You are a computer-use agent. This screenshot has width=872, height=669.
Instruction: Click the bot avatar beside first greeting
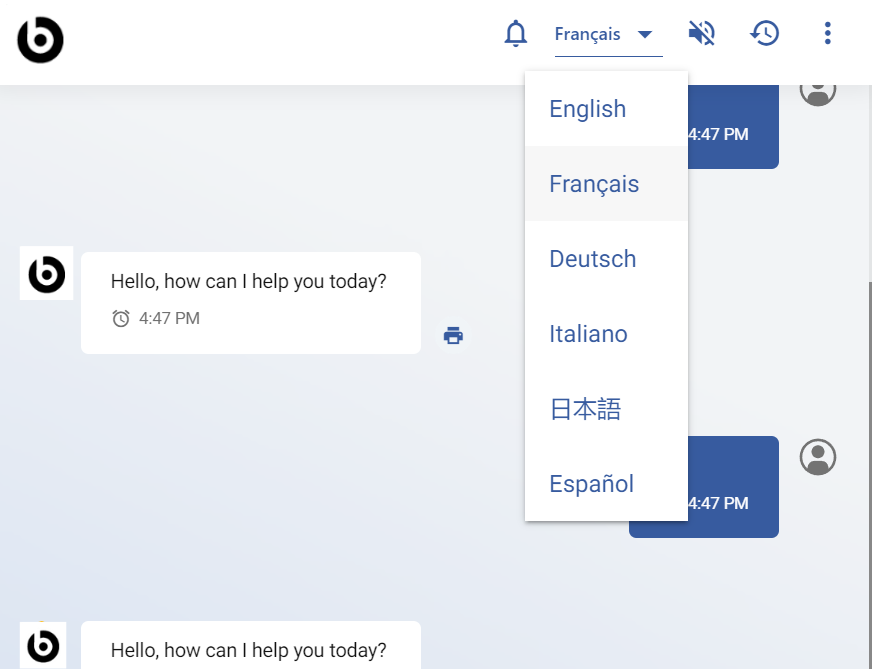[x=47, y=273]
